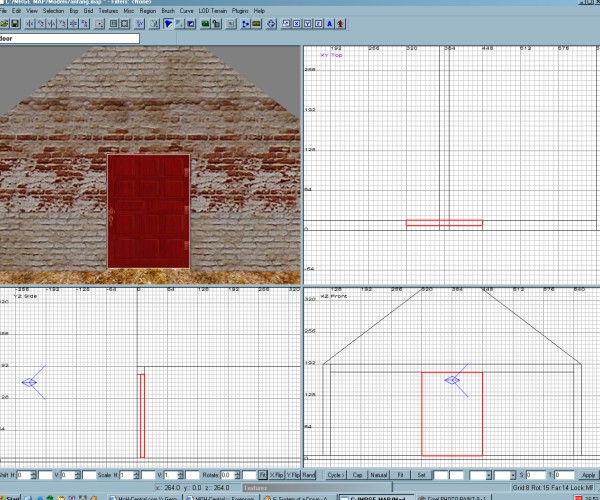Click the select complete tall icon

pos(99,24)
